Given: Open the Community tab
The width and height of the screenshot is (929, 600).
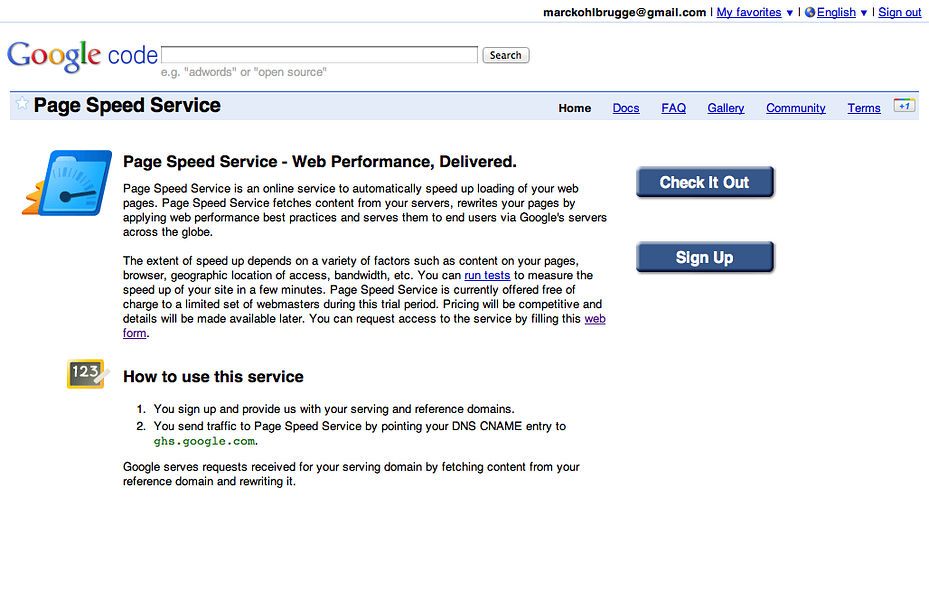Looking at the screenshot, I should click(796, 108).
